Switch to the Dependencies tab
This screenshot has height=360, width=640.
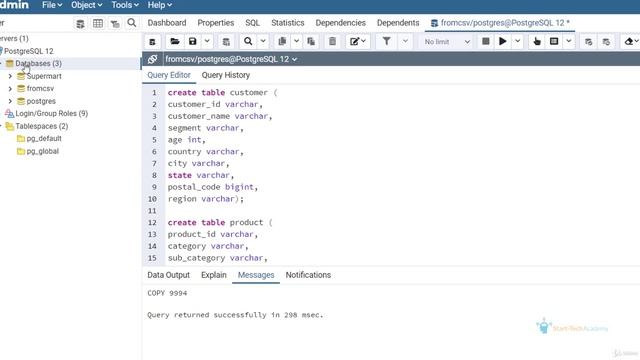[x=340, y=23]
